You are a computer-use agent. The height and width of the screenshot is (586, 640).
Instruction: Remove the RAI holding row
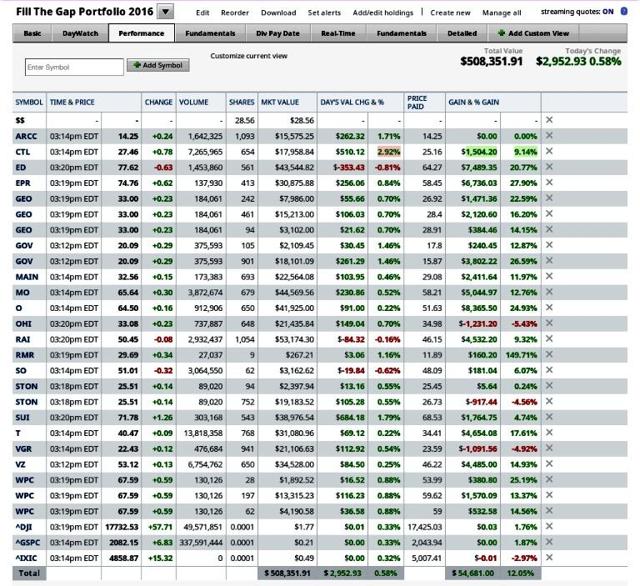pyautogui.click(x=549, y=339)
